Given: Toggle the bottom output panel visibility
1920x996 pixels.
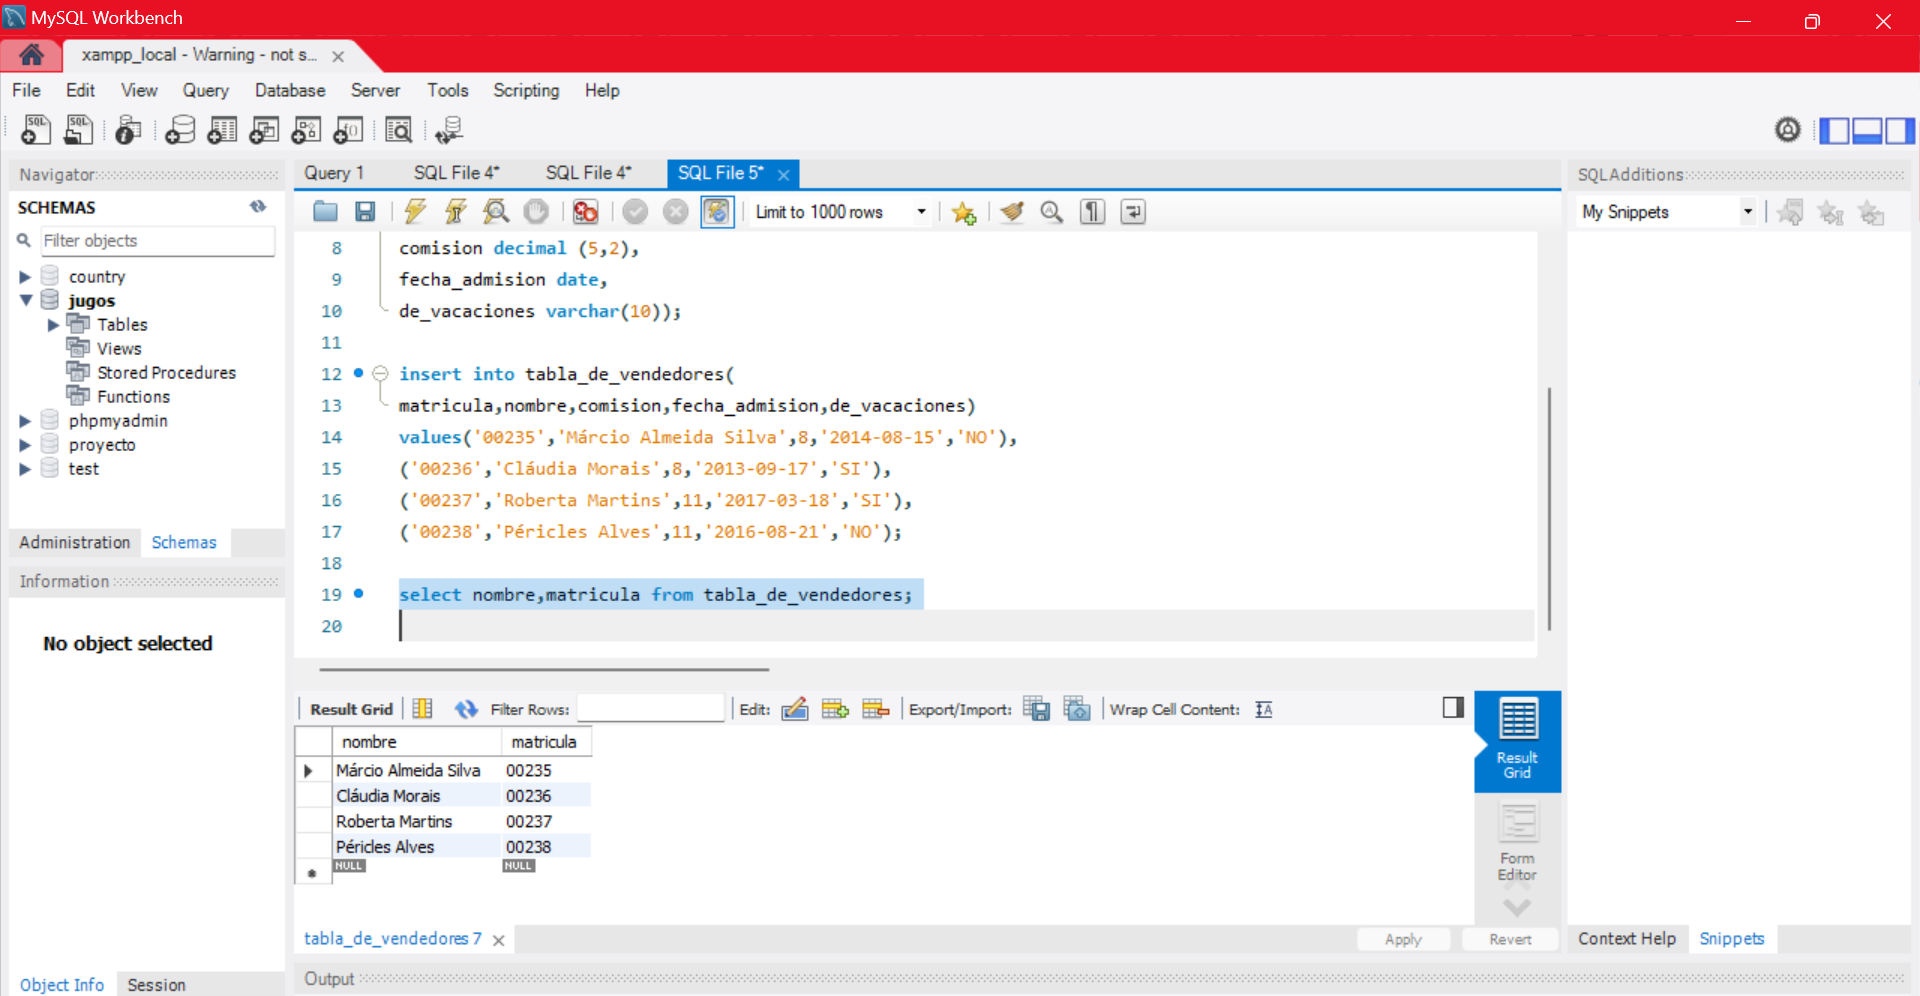Looking at the screenshot, I should tap(1867, 130).
